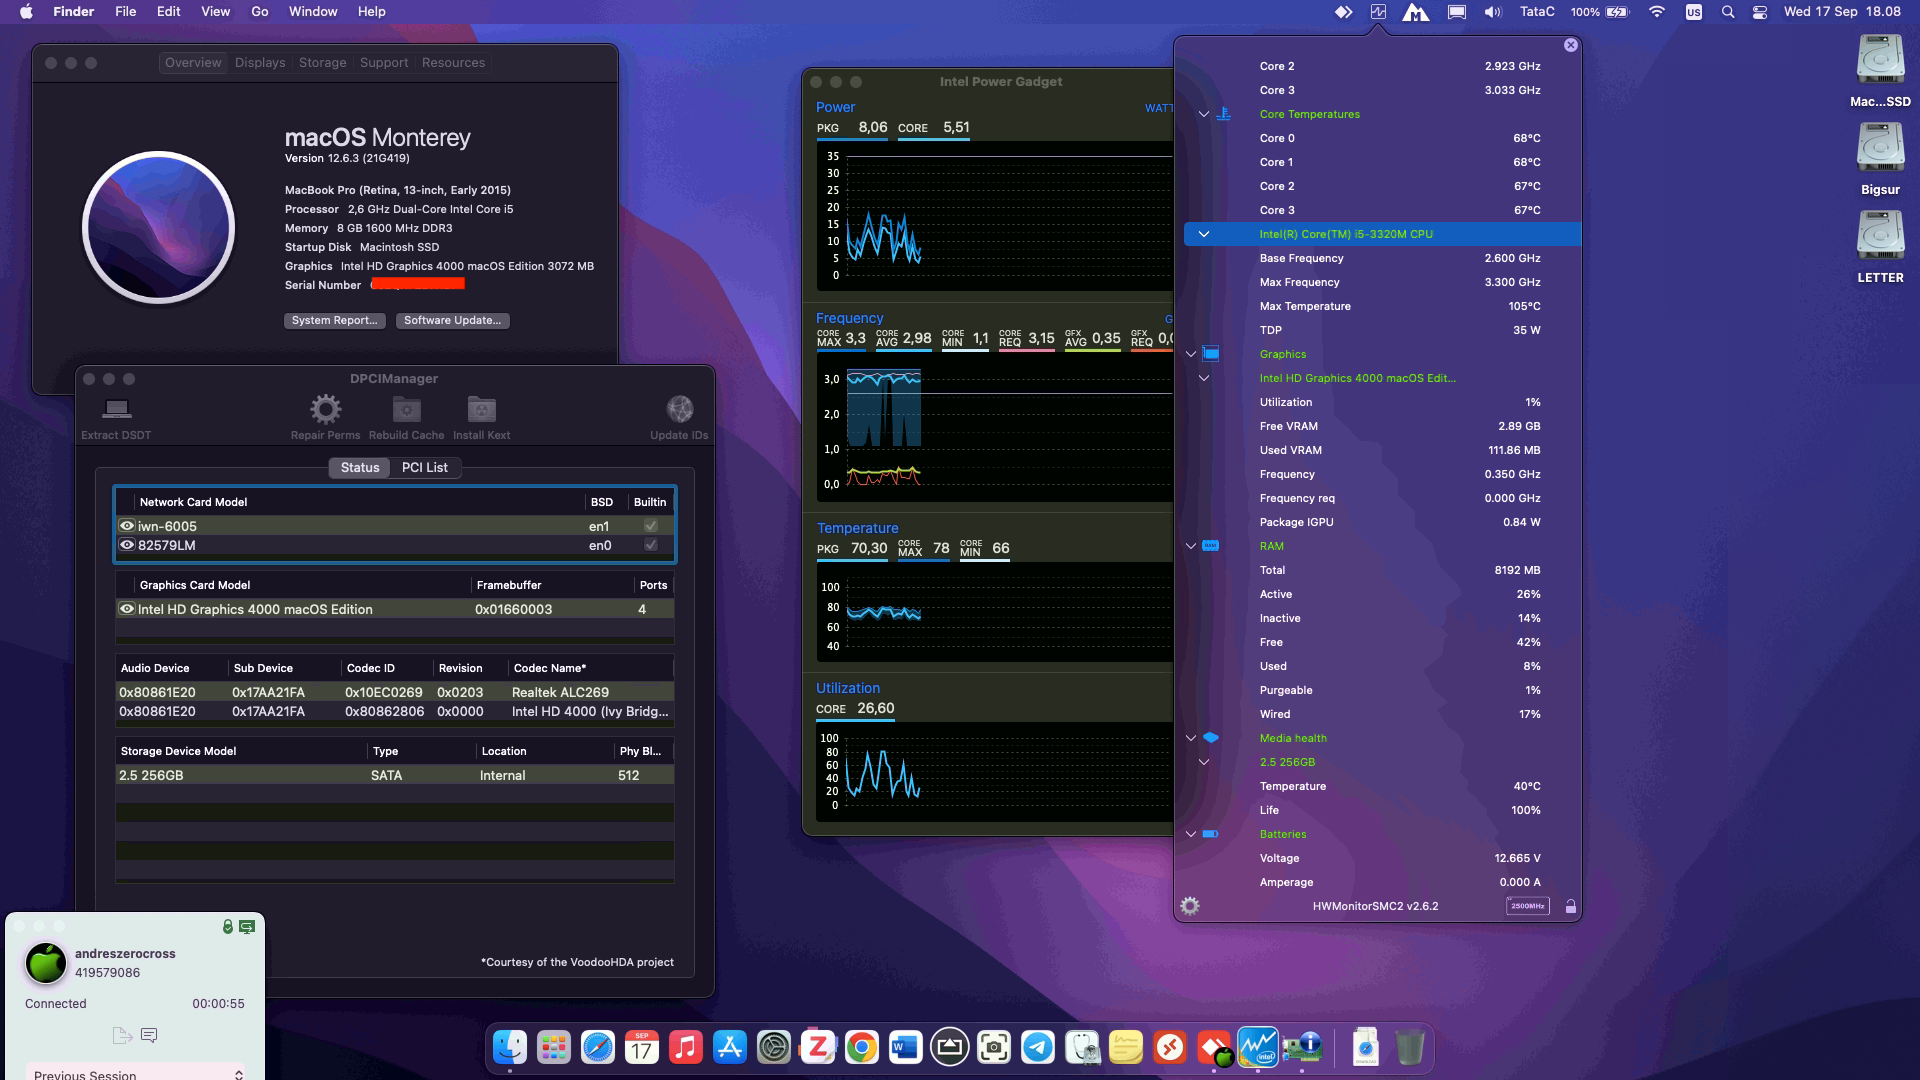
Task: Open HWMonitorSMC2 settings gear
Action: click(x=1190, y=906)
